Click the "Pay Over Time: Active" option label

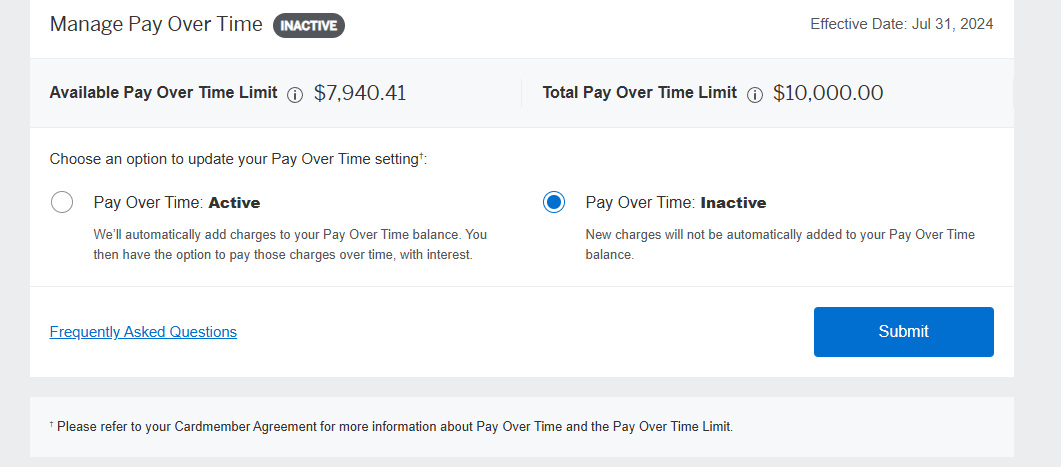point(177,202)
